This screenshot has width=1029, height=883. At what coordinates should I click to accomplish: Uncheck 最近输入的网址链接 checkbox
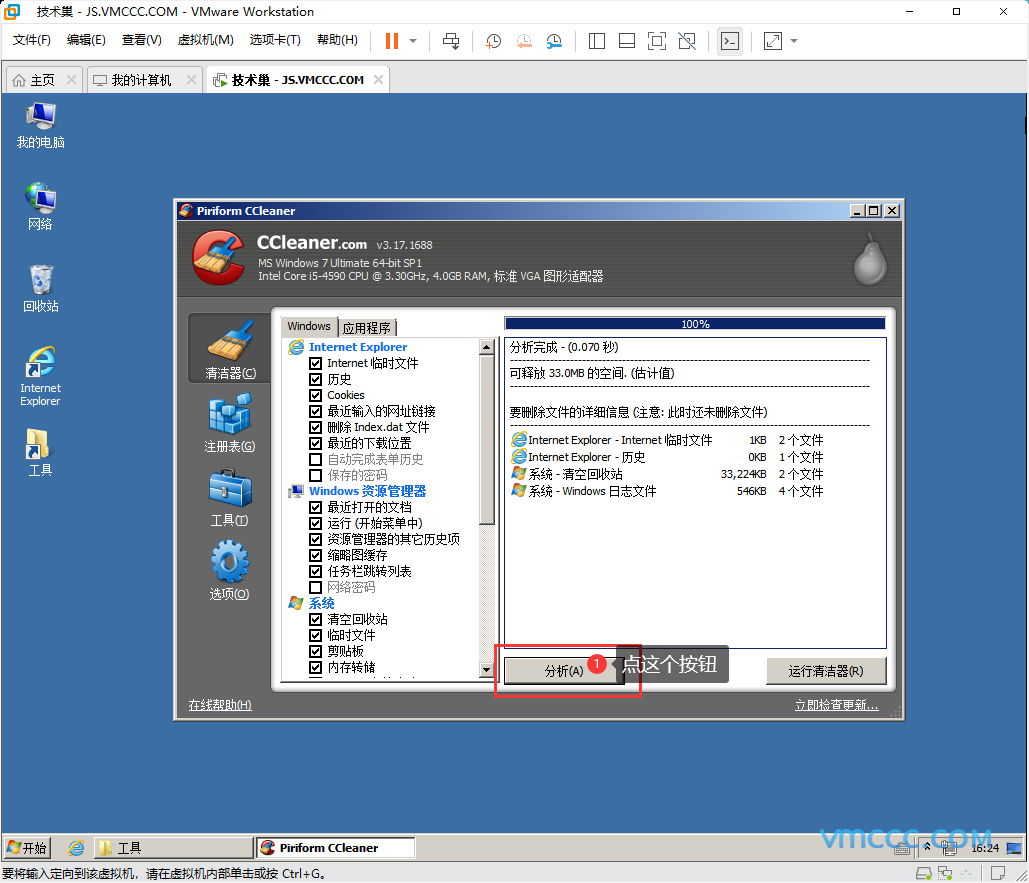[x=316, y=411]
